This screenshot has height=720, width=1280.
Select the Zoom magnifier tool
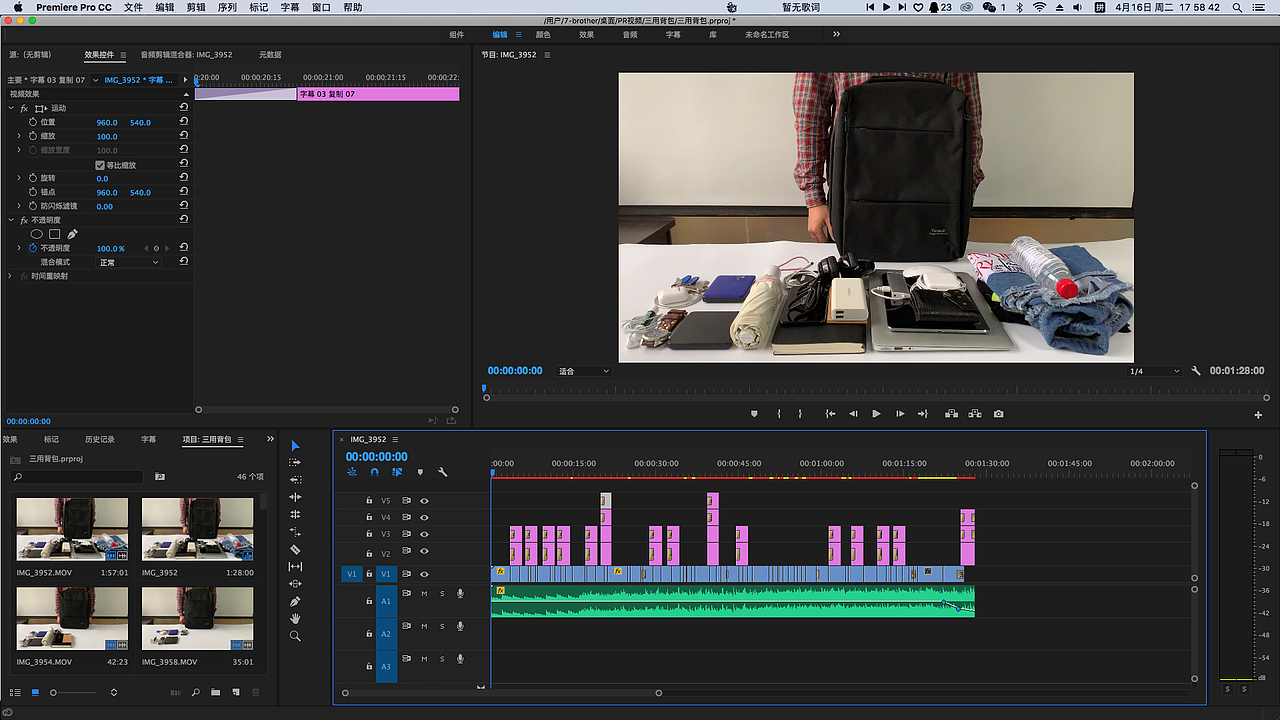(295, 636)
